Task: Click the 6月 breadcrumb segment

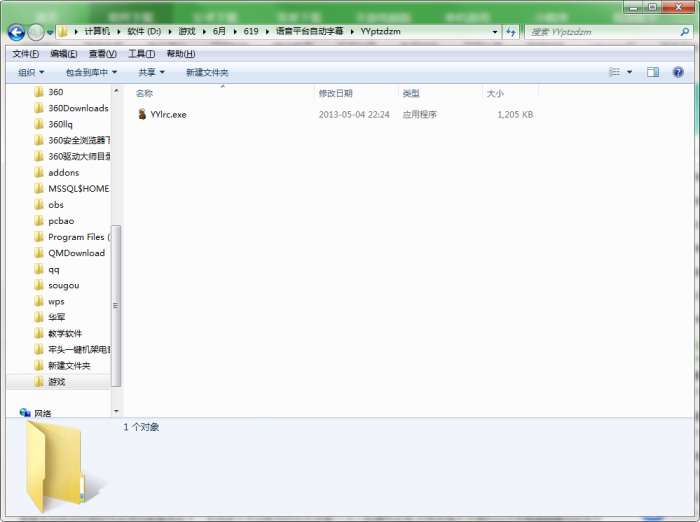Action: 219,31
